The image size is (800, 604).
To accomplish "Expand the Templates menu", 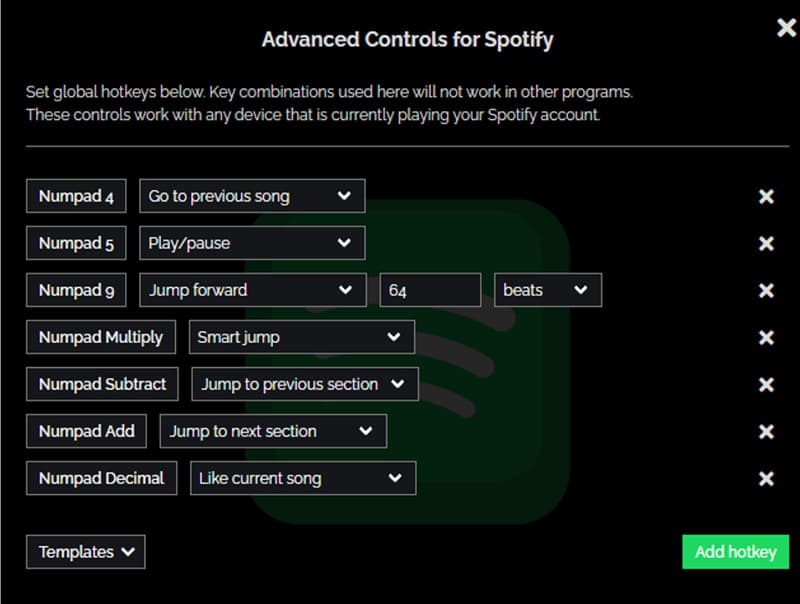I will (85, 551).
